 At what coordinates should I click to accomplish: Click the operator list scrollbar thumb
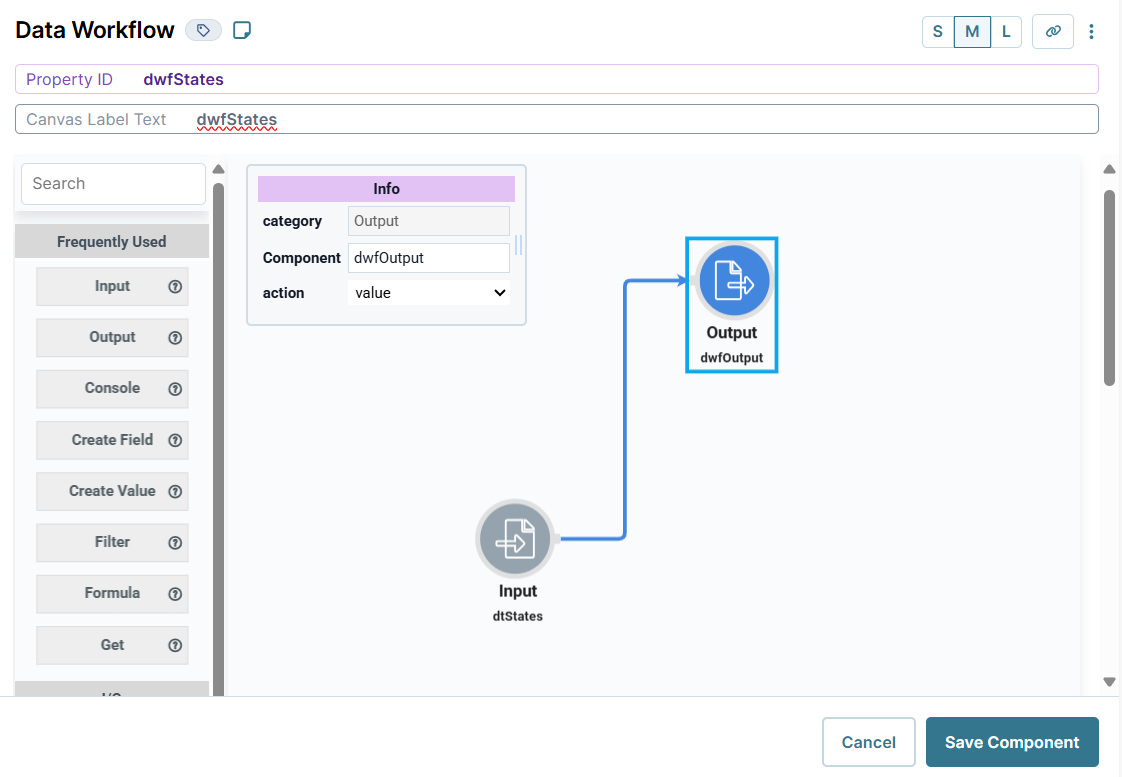click(x=218, y=440)
